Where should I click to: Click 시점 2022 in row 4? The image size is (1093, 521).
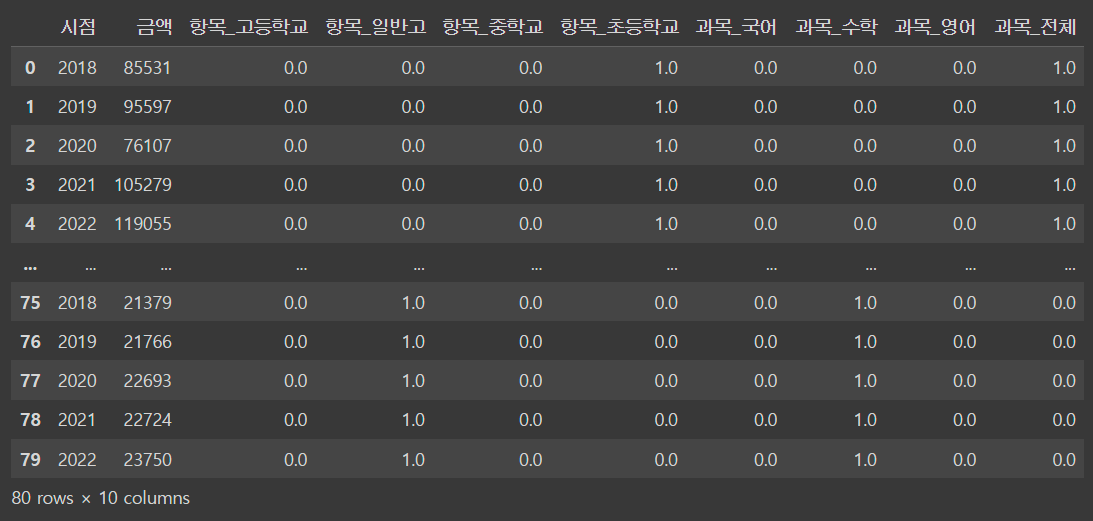(77, 224)
